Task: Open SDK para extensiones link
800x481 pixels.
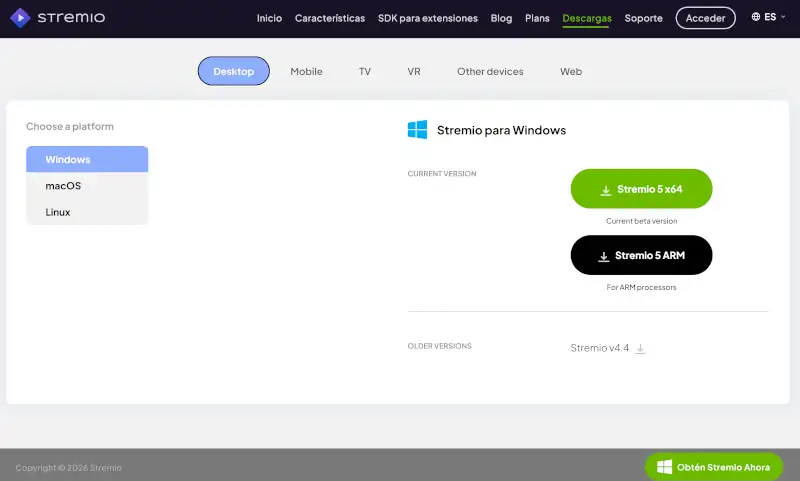Action: [x=428, y=18]
